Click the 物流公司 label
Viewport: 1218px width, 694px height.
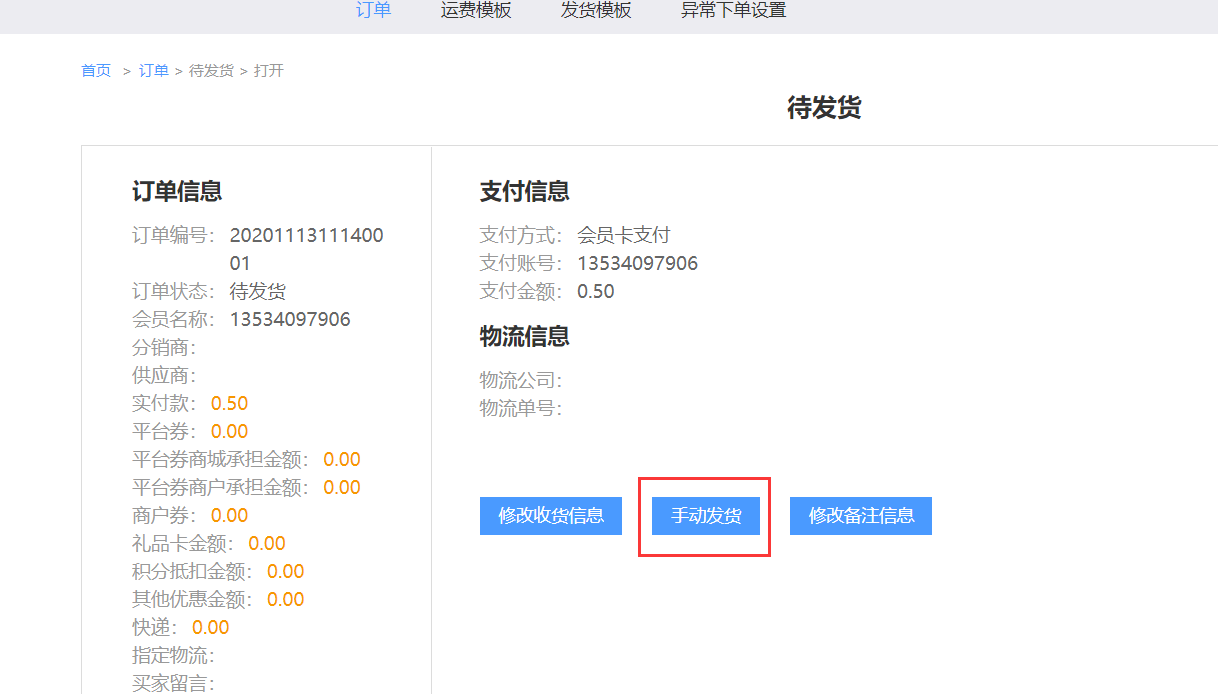pos(521,381)
